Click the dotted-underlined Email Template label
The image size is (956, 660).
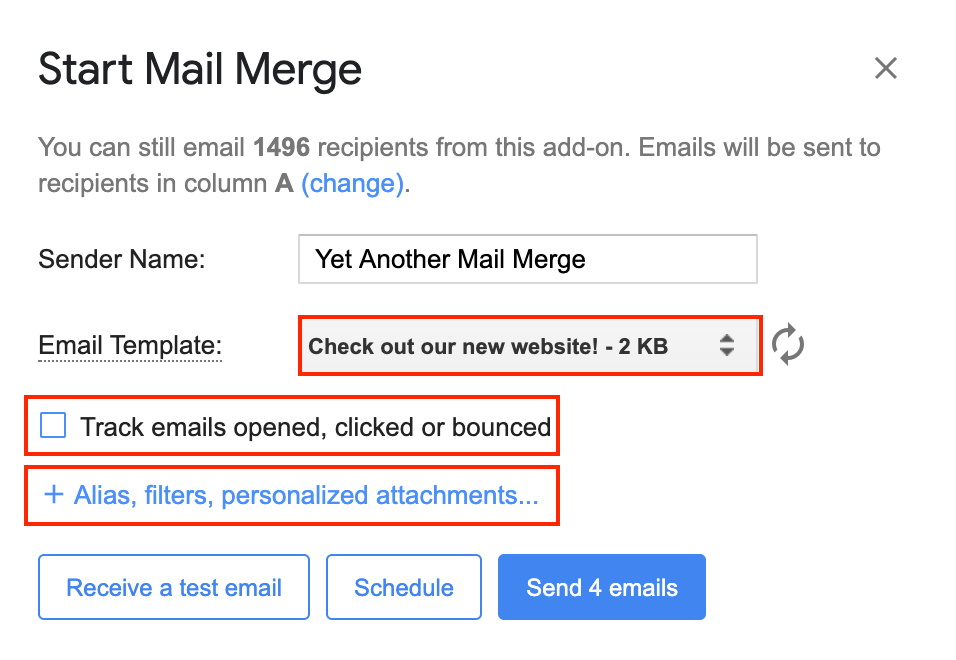coord(130,346)
